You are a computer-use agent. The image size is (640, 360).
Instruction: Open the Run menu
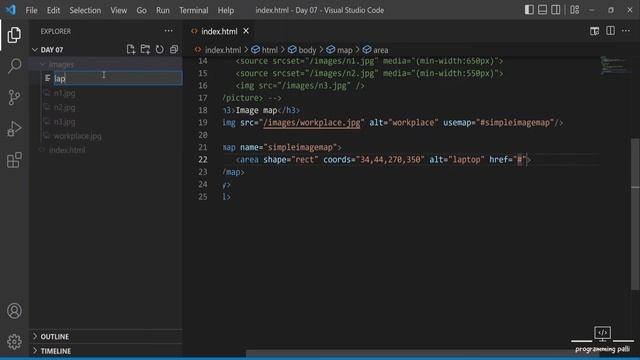click(162, 10)
